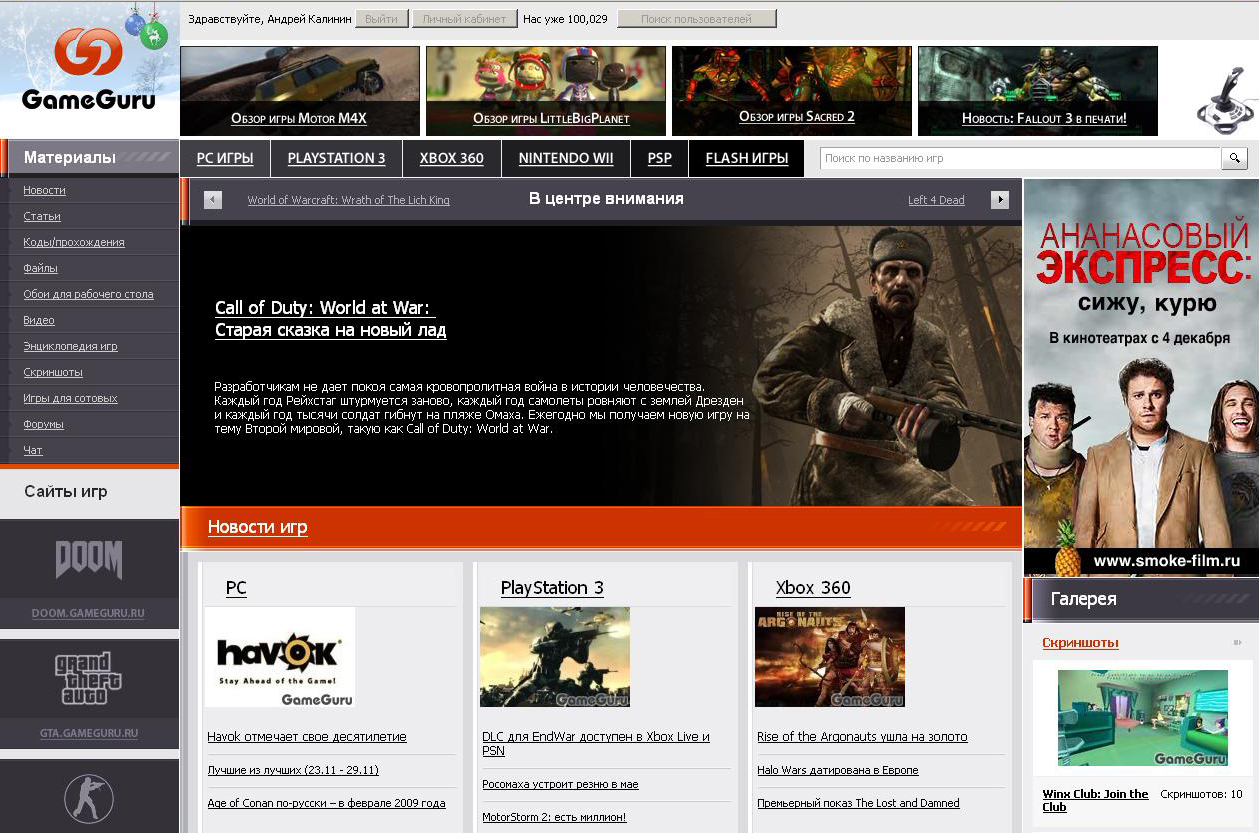Open MotorStorm 2: есть миллион!

tap(554, 817)
